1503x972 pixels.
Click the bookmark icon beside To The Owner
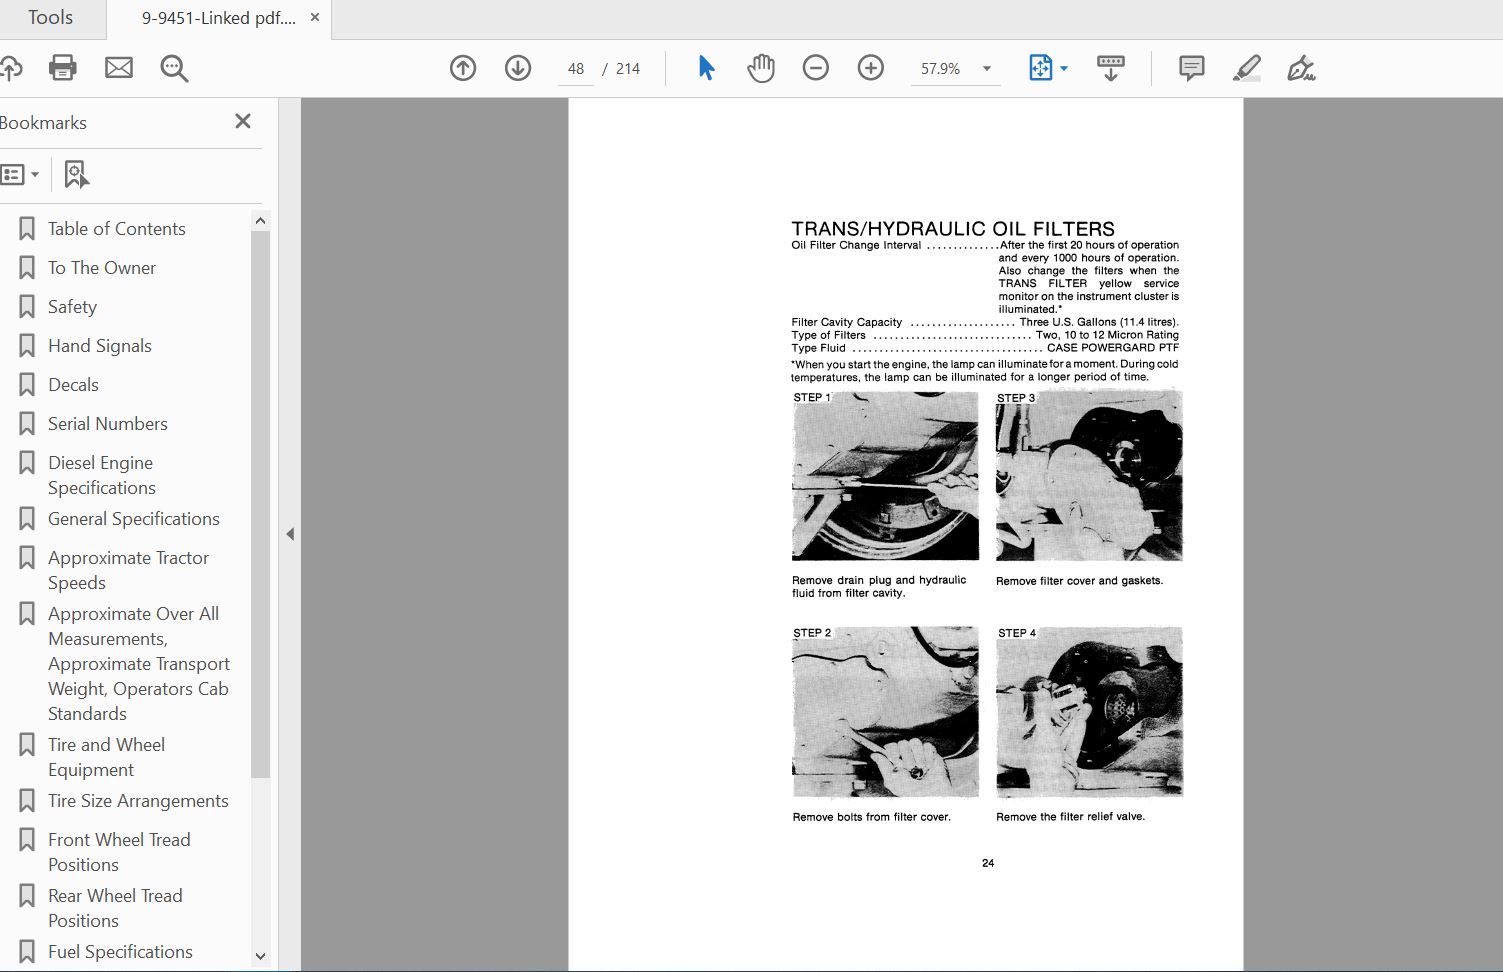(27, 268)
